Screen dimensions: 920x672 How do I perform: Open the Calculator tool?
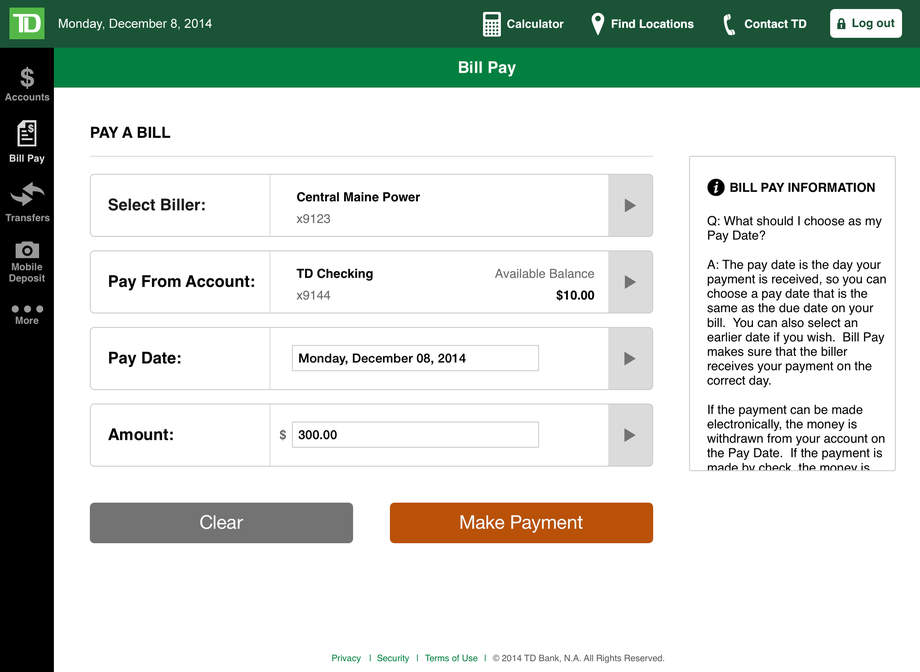point(523,24)
